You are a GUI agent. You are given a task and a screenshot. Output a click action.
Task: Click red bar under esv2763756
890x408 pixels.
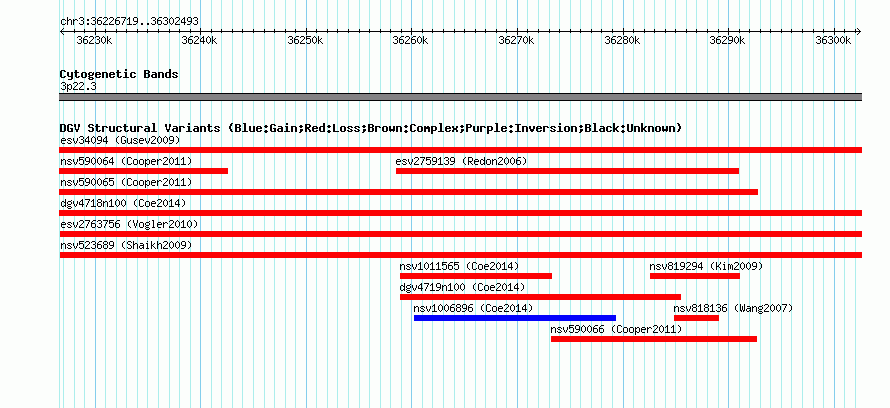point(461,234)
